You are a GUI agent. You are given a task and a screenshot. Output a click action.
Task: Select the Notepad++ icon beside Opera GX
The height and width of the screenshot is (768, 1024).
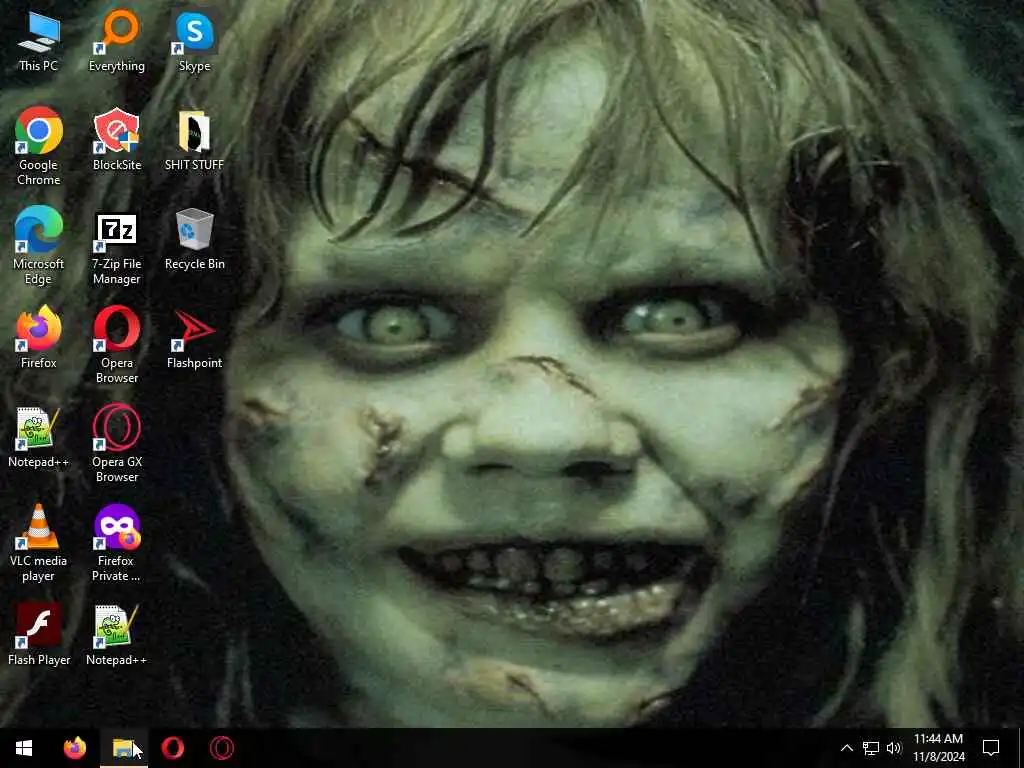39,437
